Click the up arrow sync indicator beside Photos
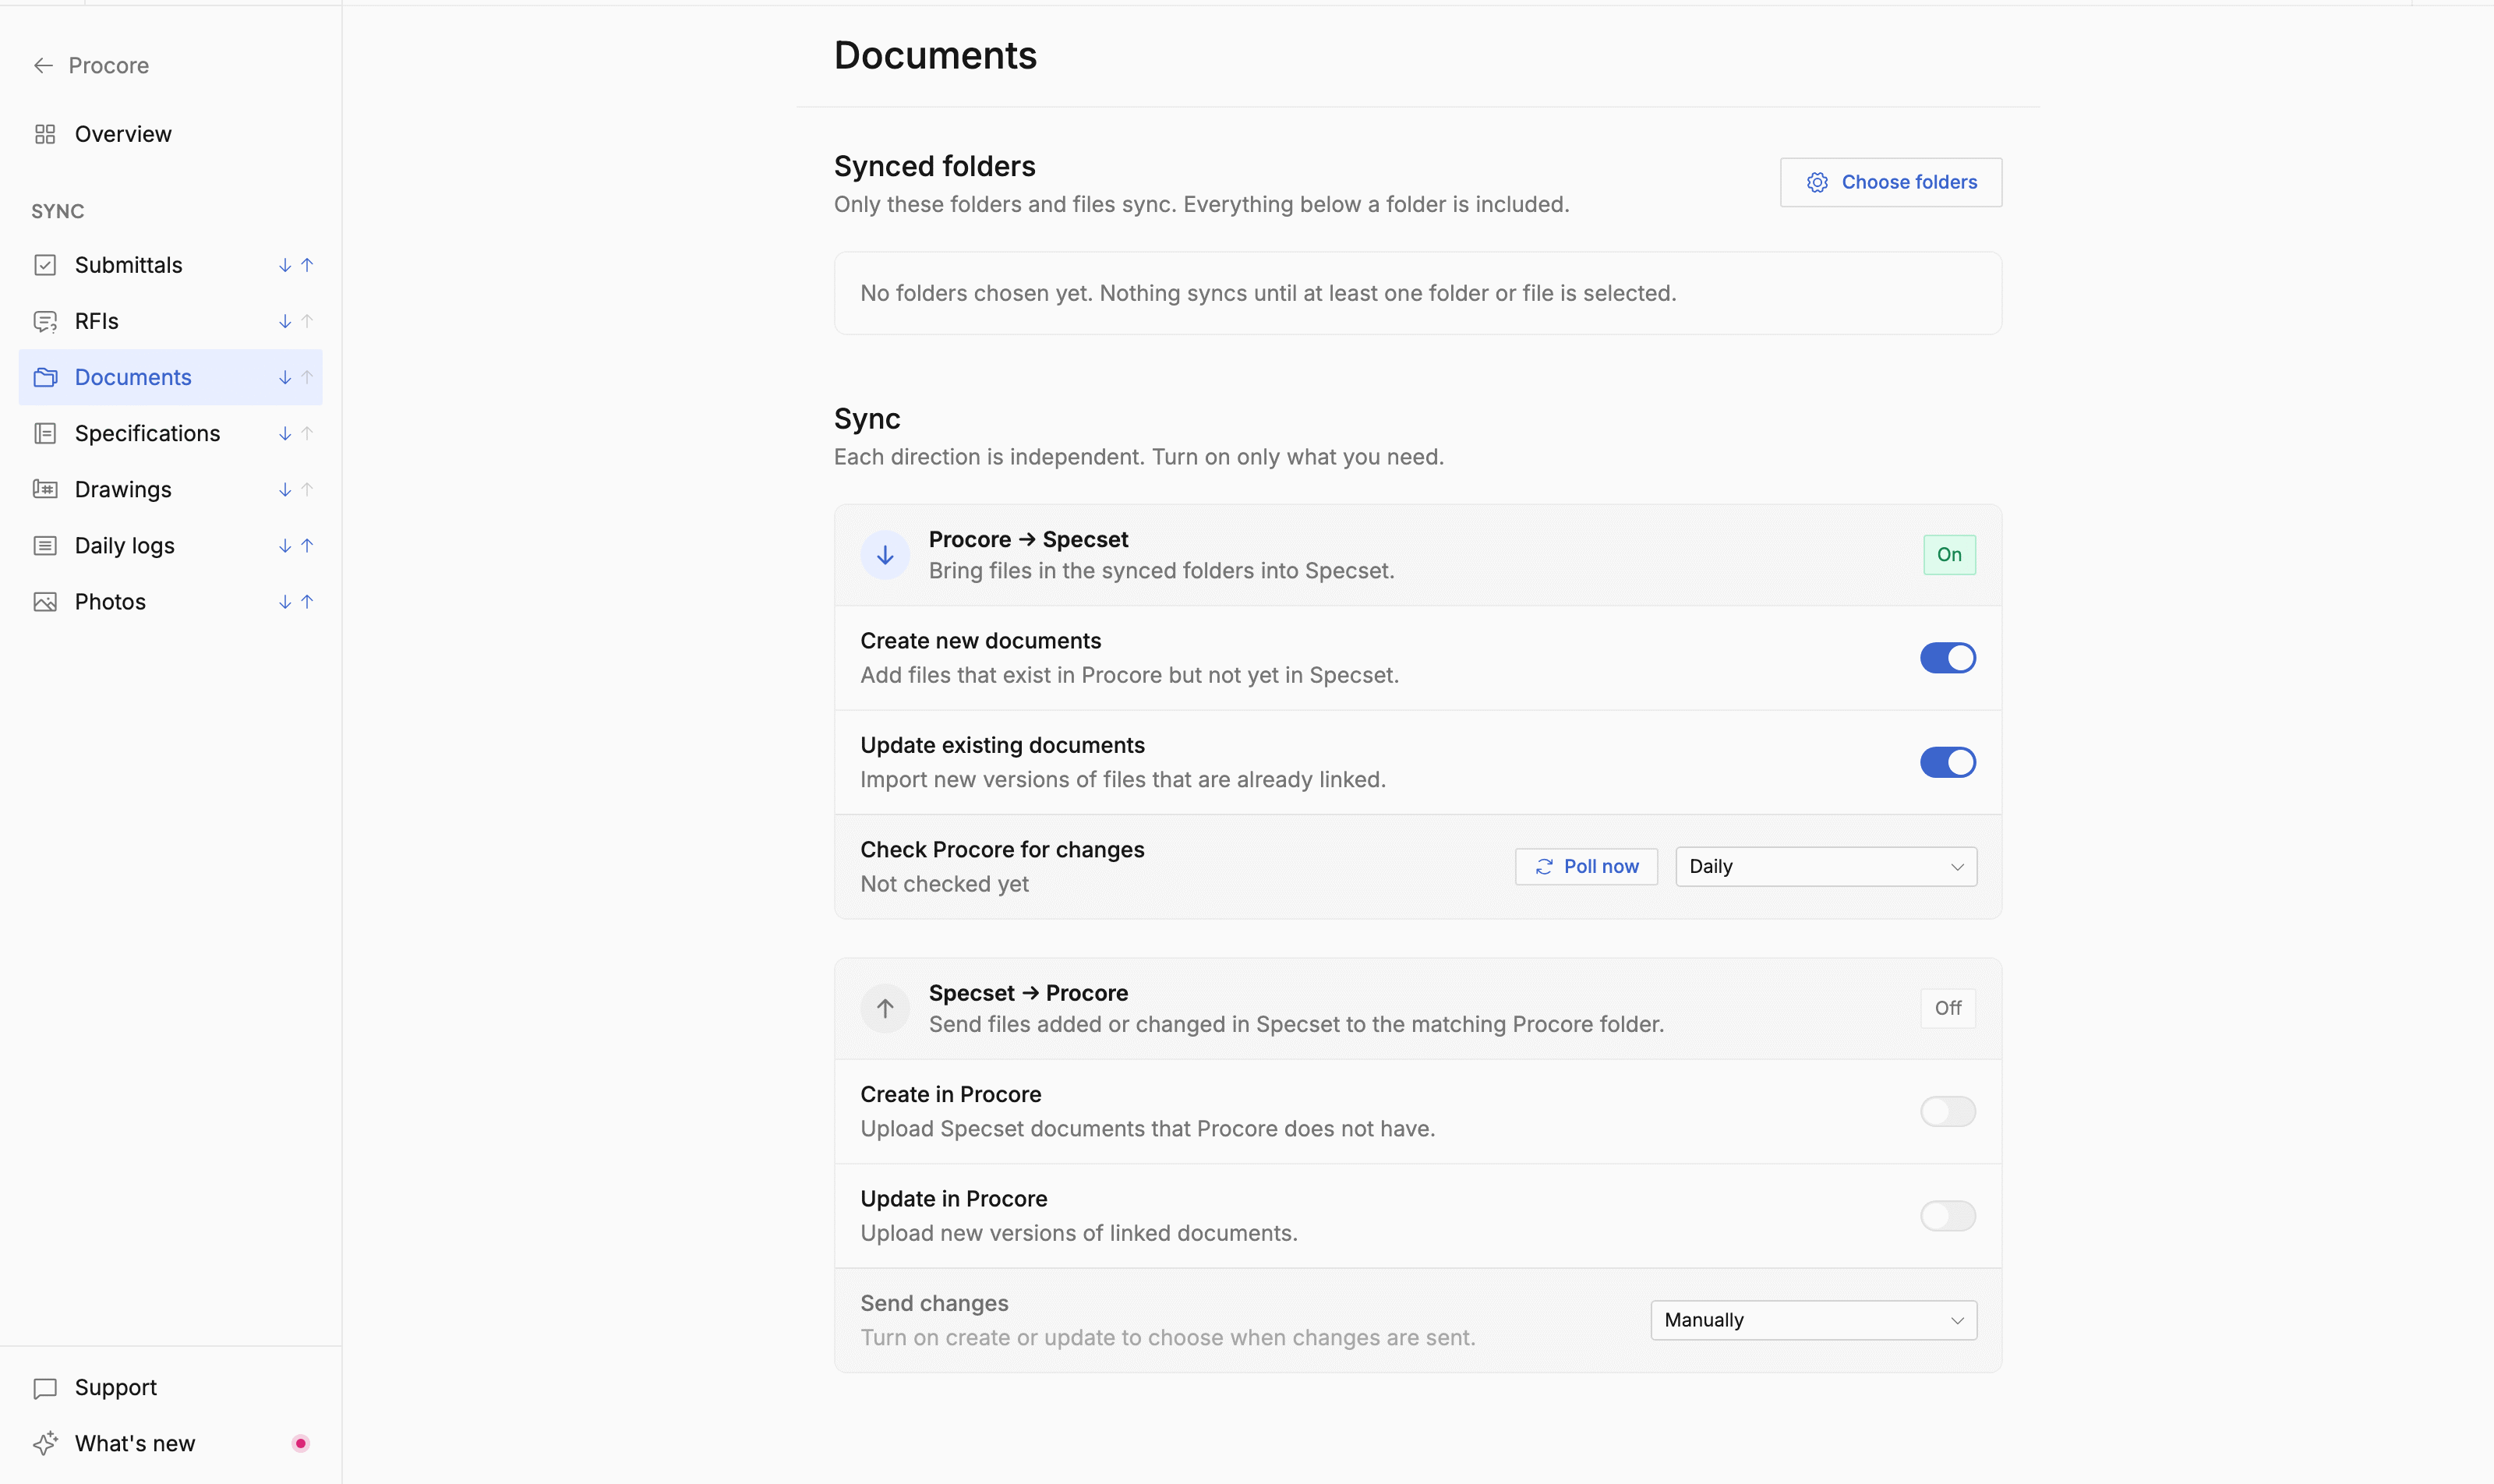2494x1484 pixels. point(307,602)
